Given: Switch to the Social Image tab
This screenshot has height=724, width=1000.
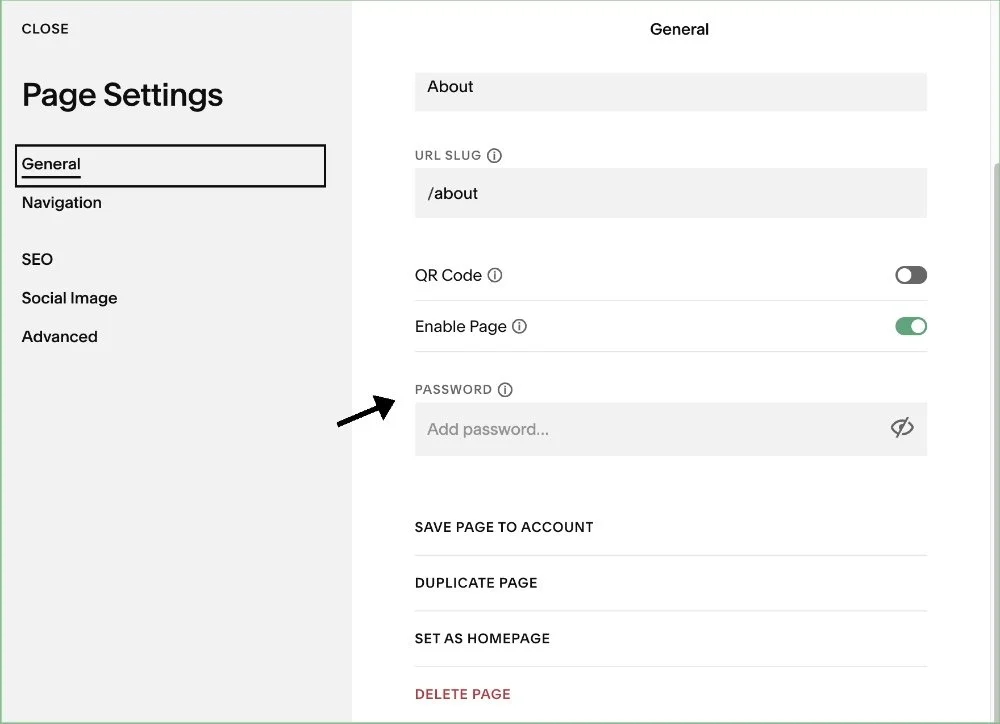Looking at the screenshot, I should coord(70,299).
